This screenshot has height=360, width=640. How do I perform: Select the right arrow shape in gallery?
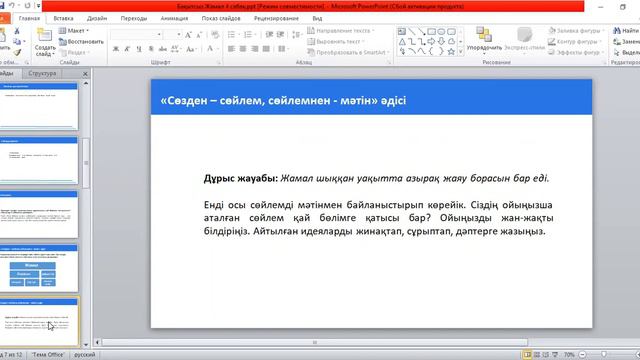tap(431, 42)
